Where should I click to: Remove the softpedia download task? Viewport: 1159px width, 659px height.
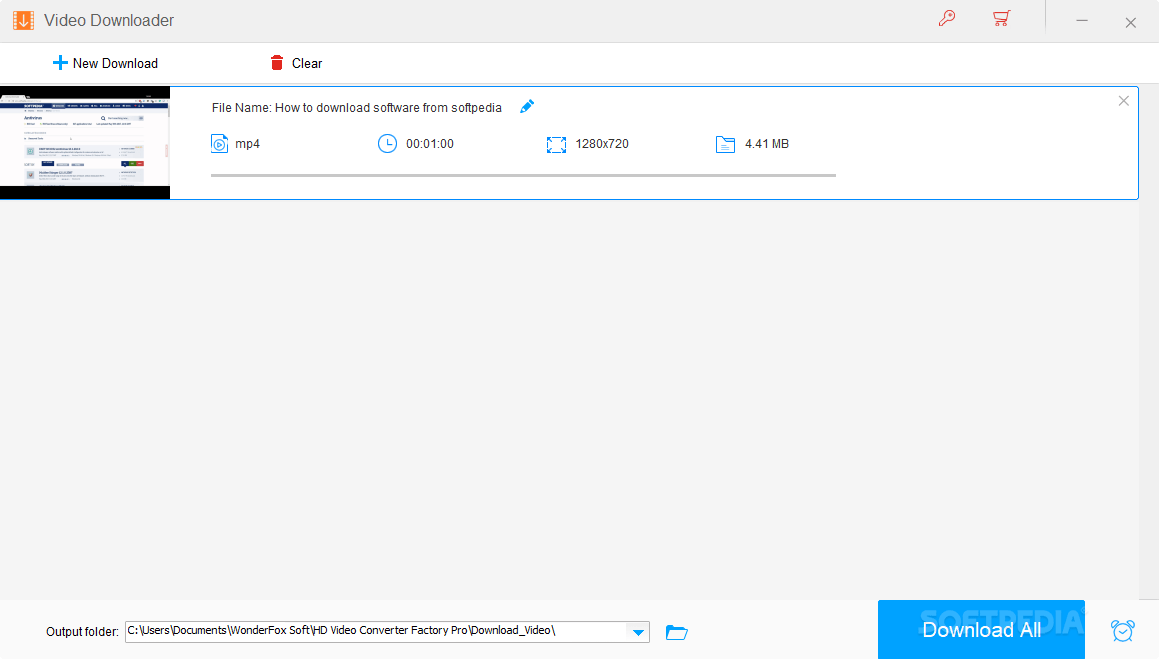(1123, 100)
